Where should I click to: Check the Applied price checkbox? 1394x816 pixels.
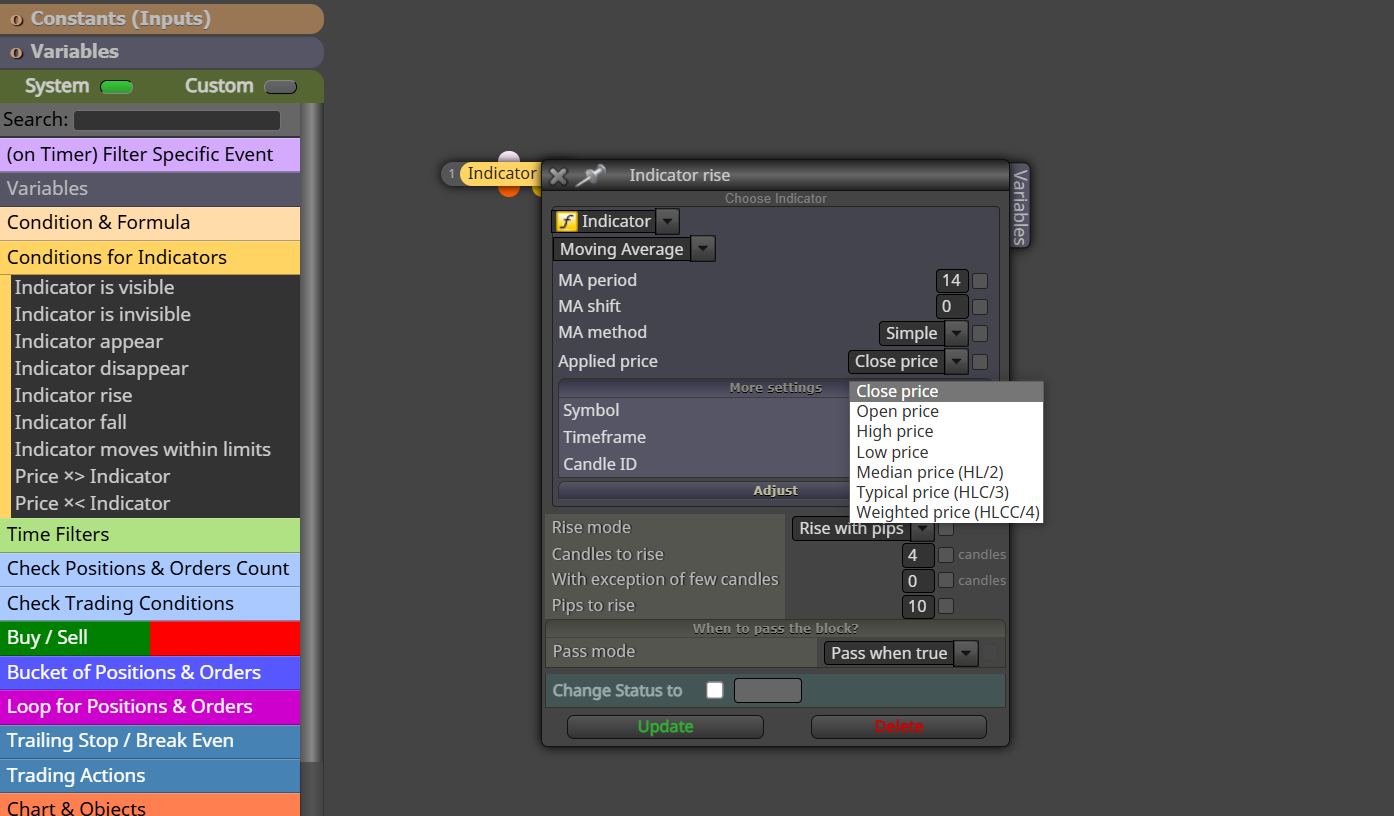point(980,362)
